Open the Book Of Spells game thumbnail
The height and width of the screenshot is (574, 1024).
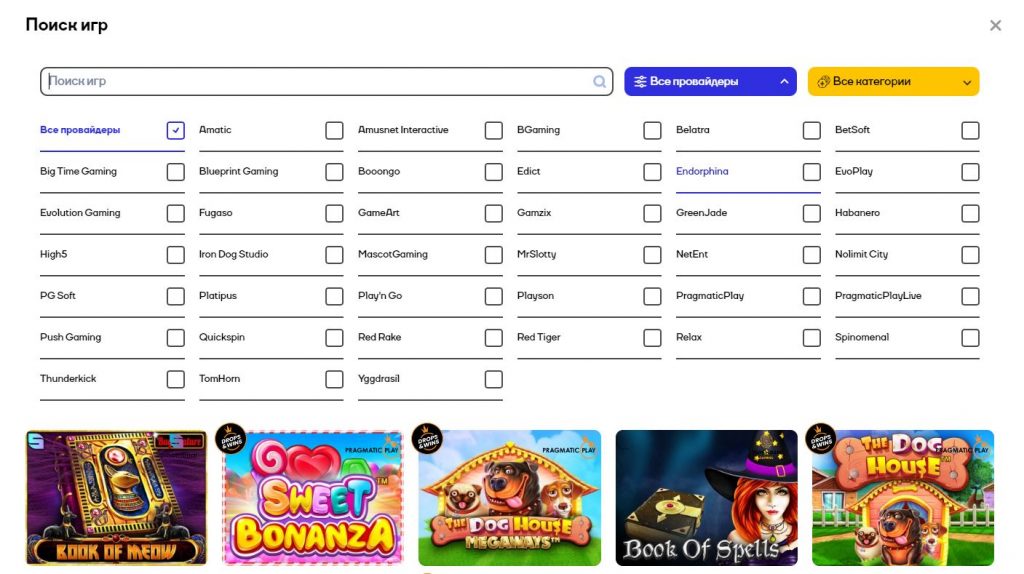706,498
